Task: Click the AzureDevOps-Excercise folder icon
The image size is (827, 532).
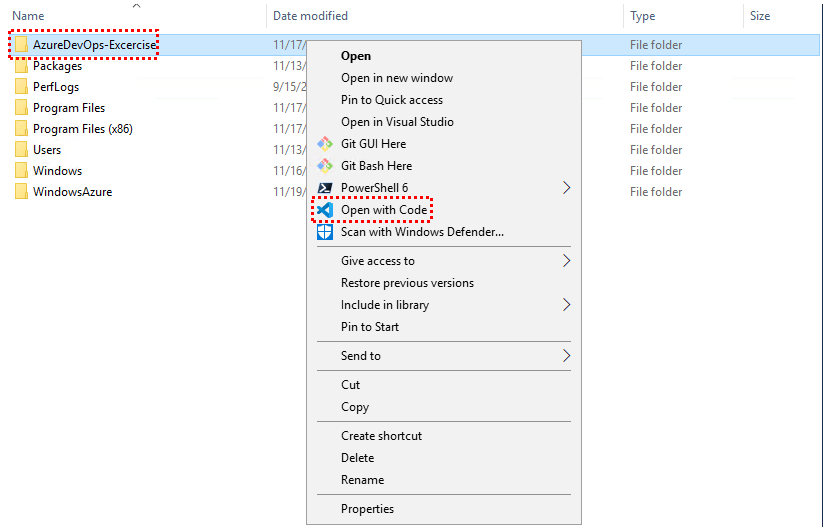Action: tap(22, 45)
